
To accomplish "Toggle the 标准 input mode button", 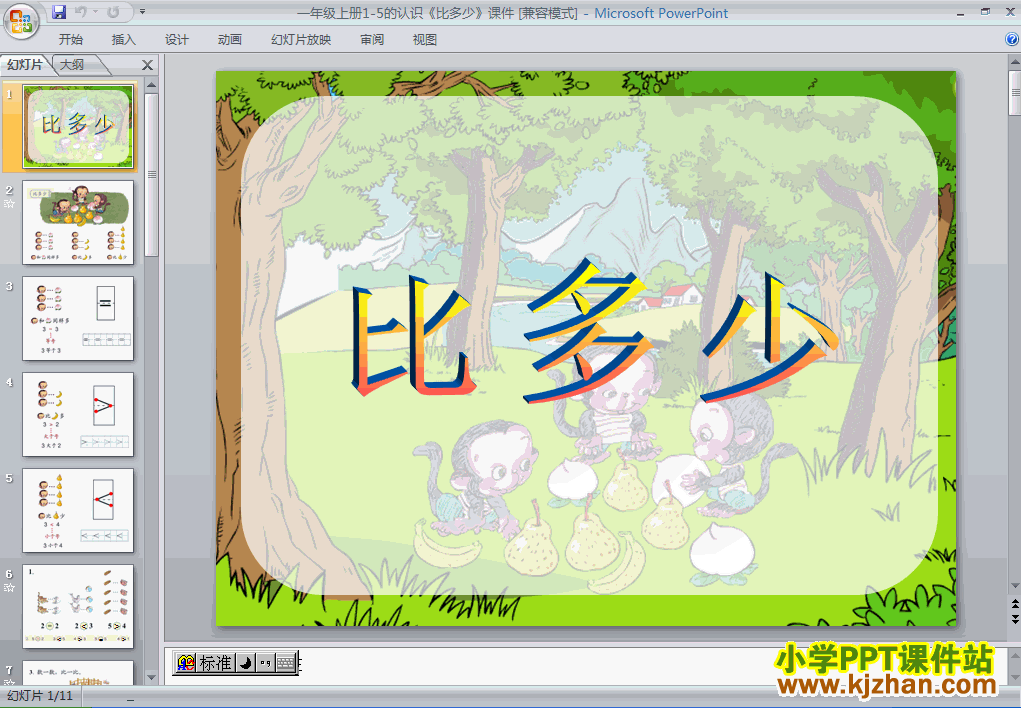I will tap(216, 663).
